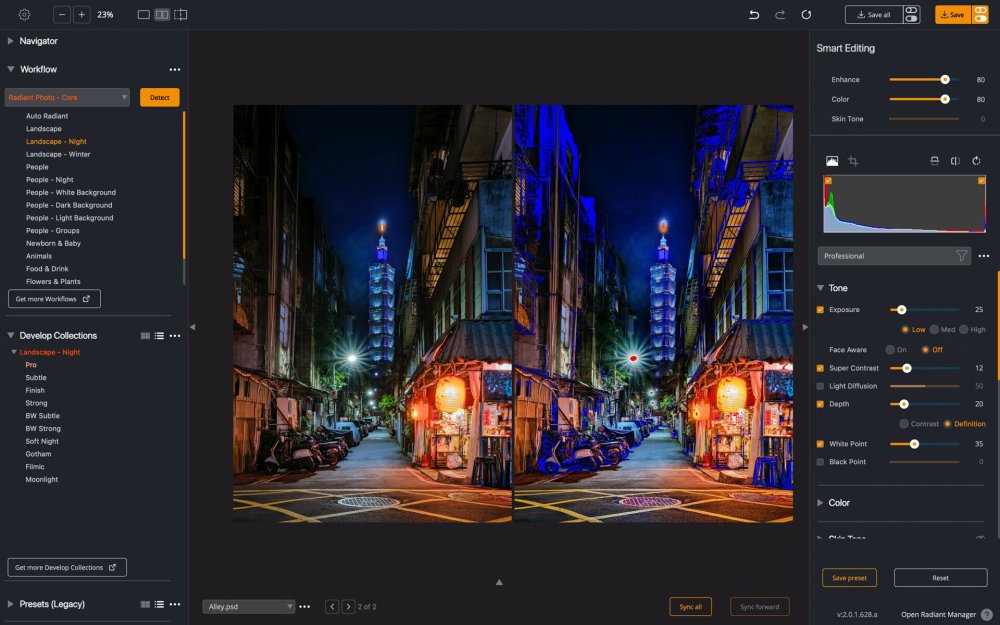The height and width of the screenshot is (625, 1000).
Task: Switch Develop Collections to grid view
Action: [145, 335]
